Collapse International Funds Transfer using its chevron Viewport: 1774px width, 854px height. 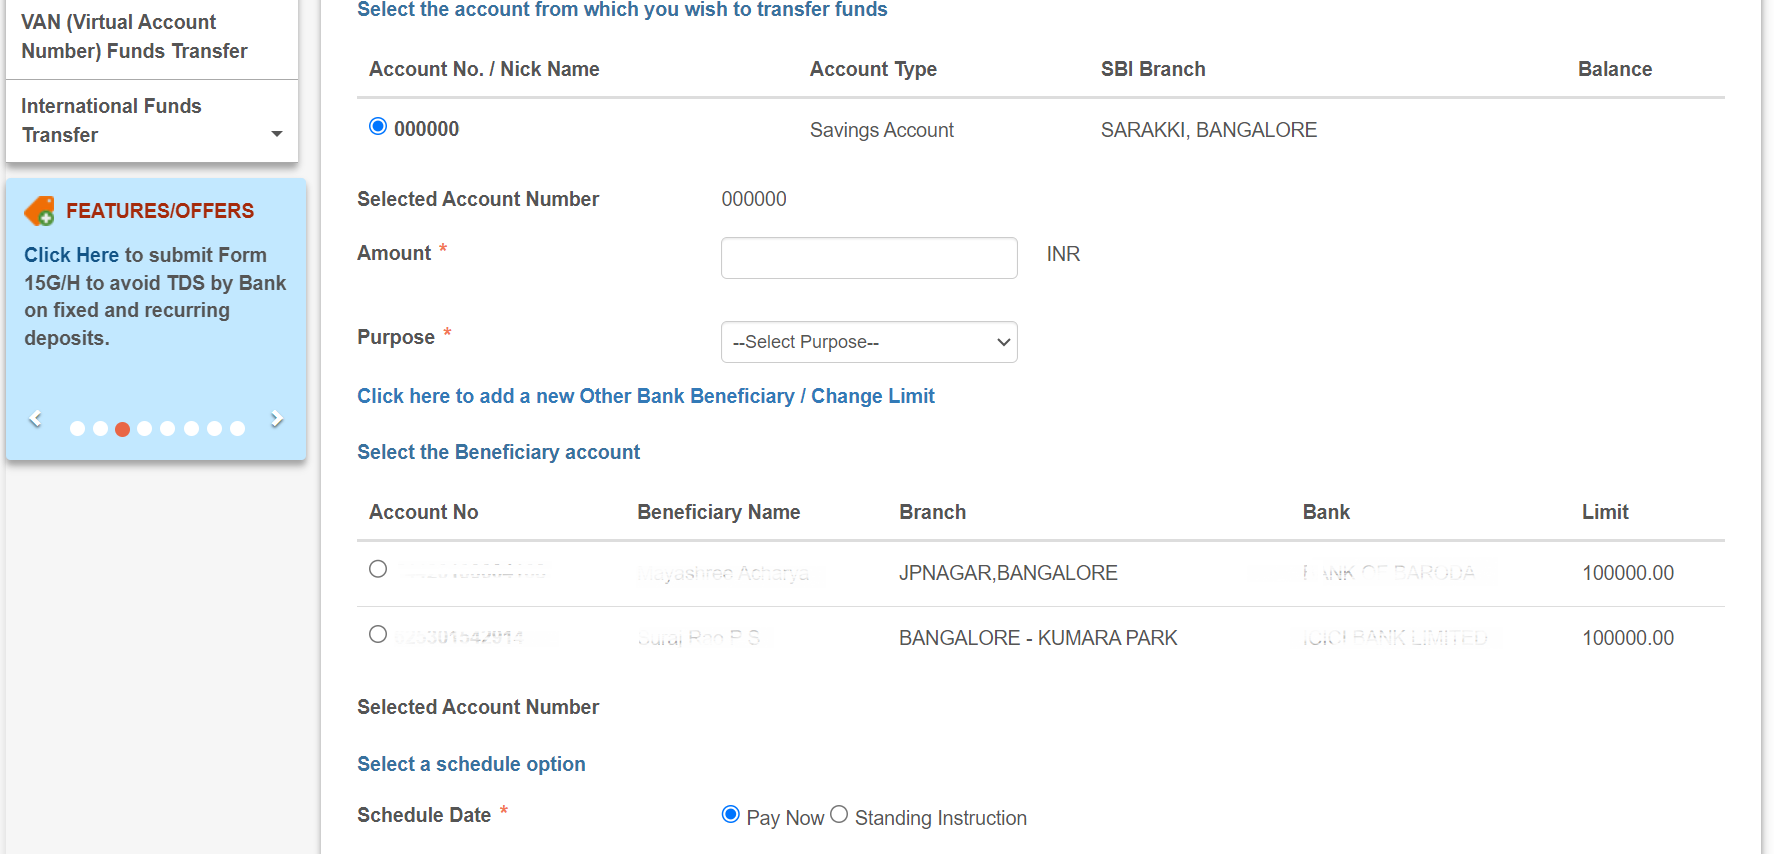point(277,133)
